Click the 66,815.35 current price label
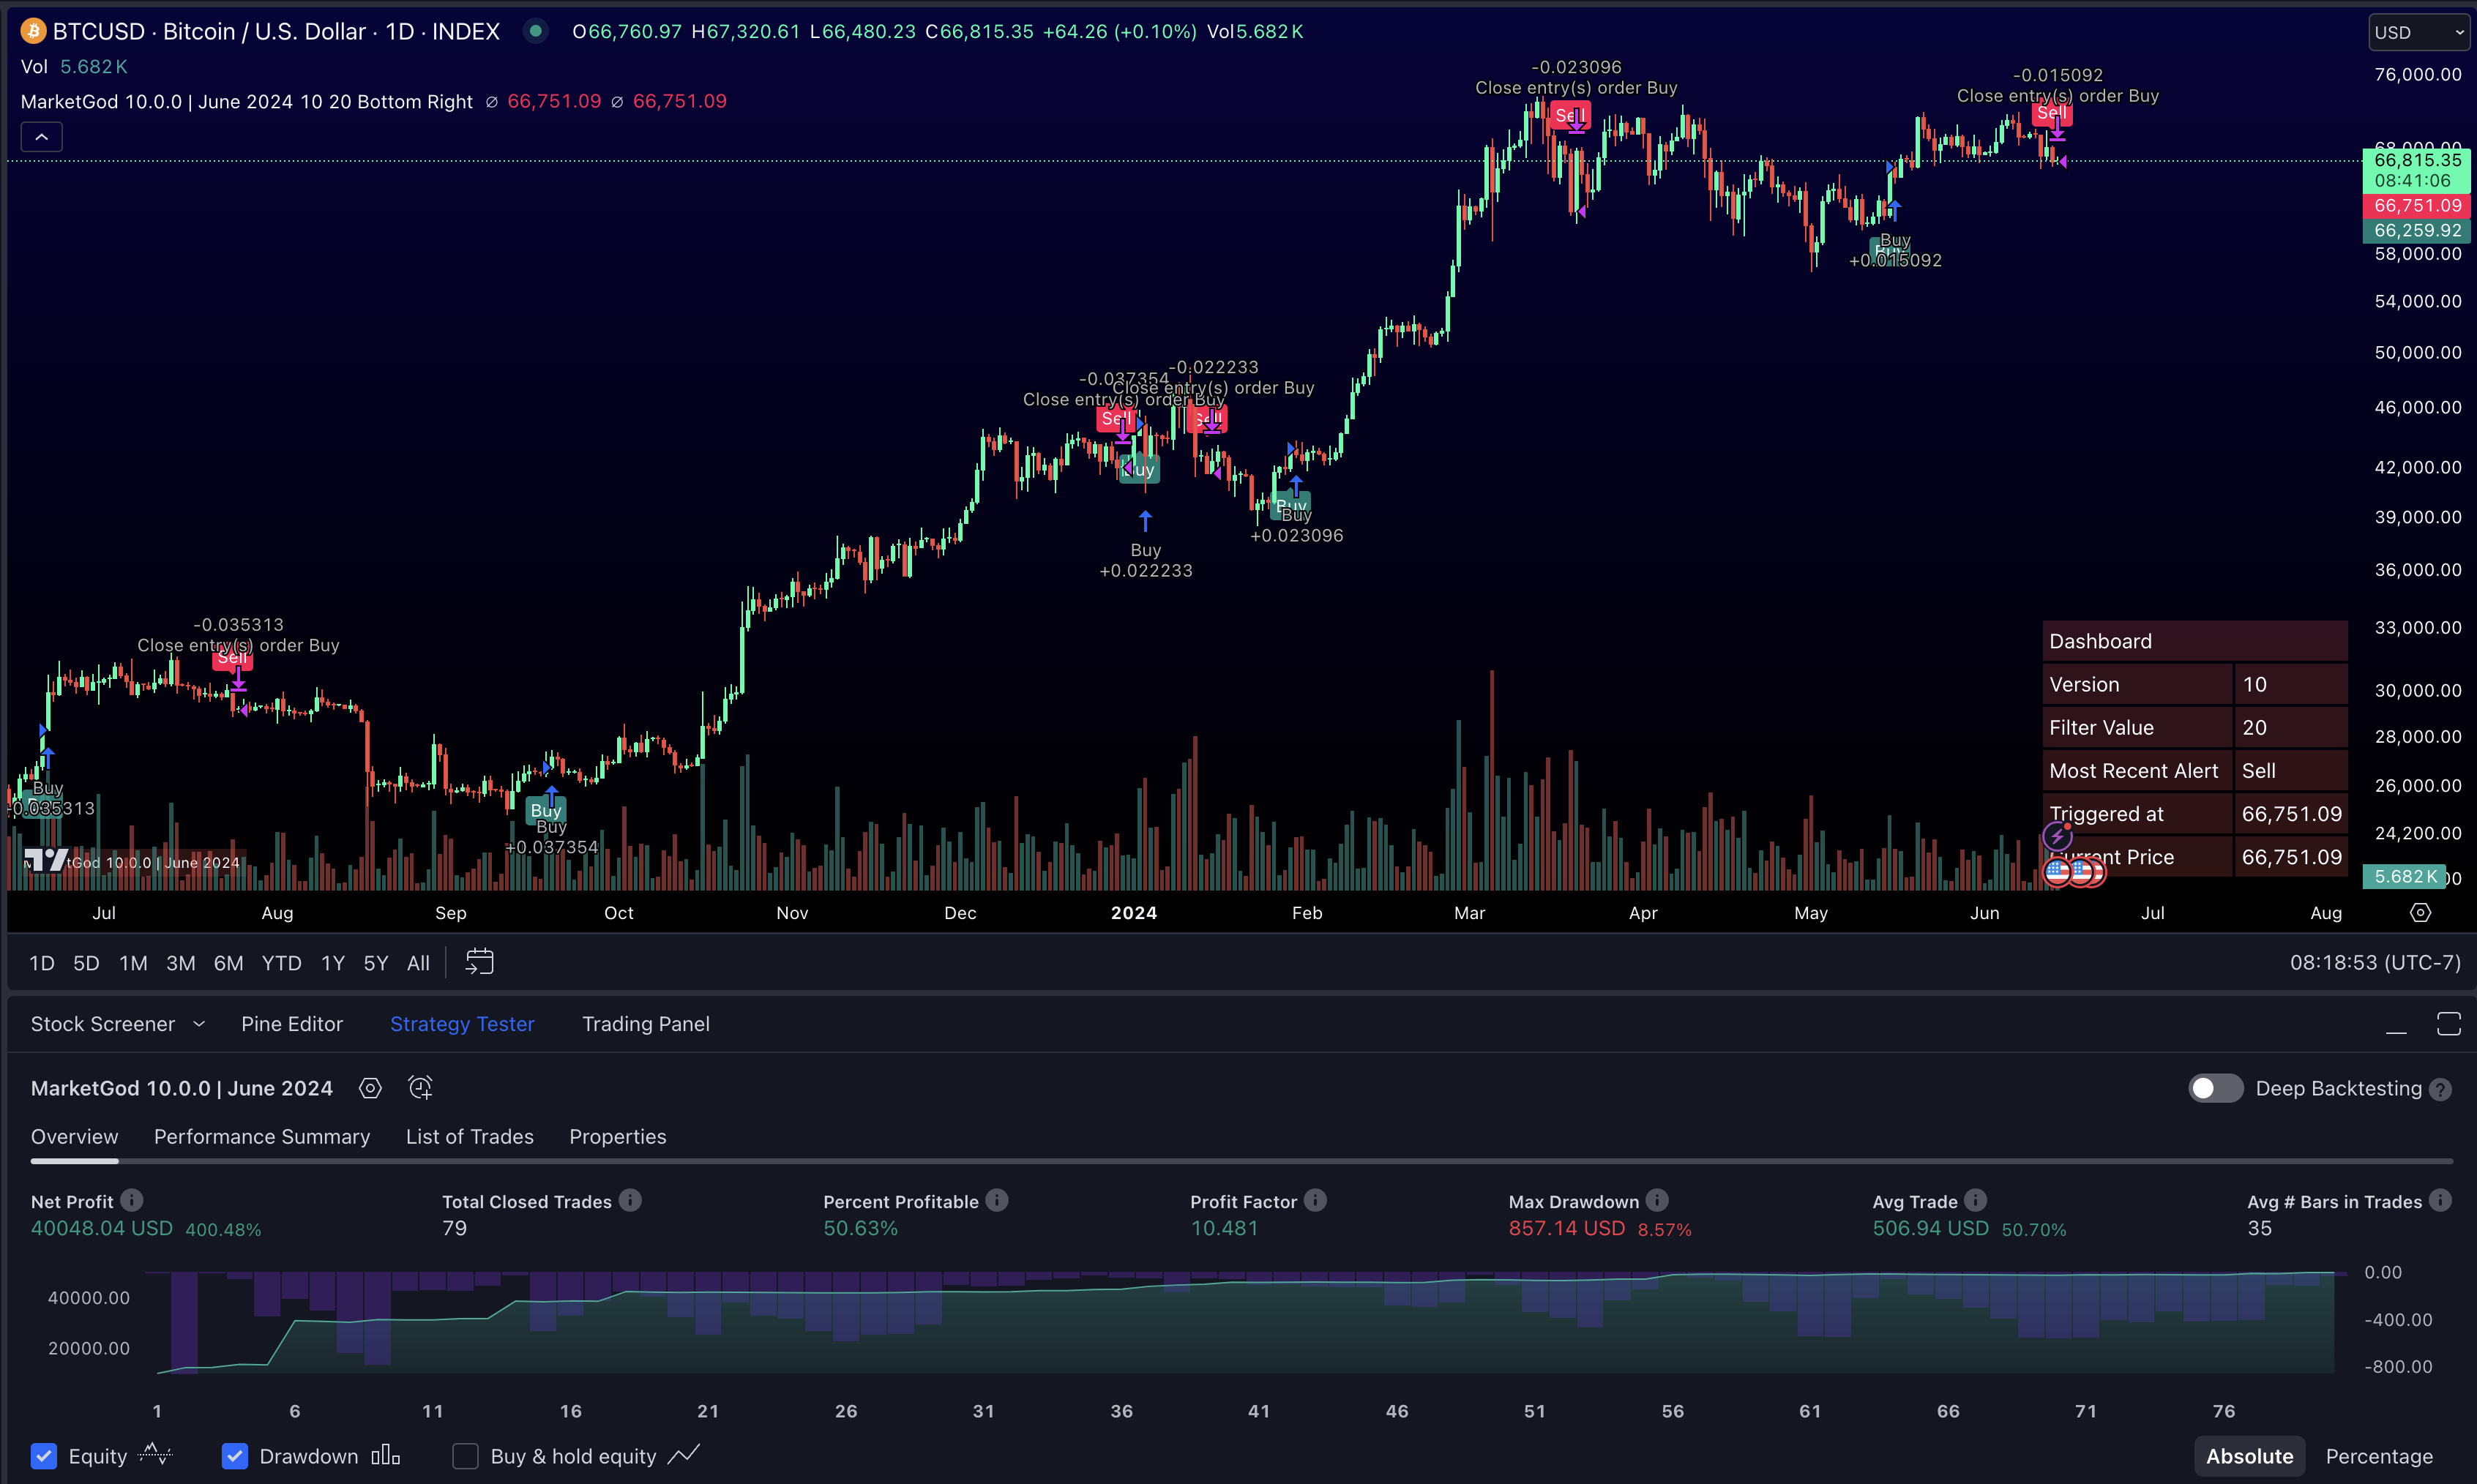Image resolution: width=2477 pixels, height=1484 pixels. (2417, 160)
